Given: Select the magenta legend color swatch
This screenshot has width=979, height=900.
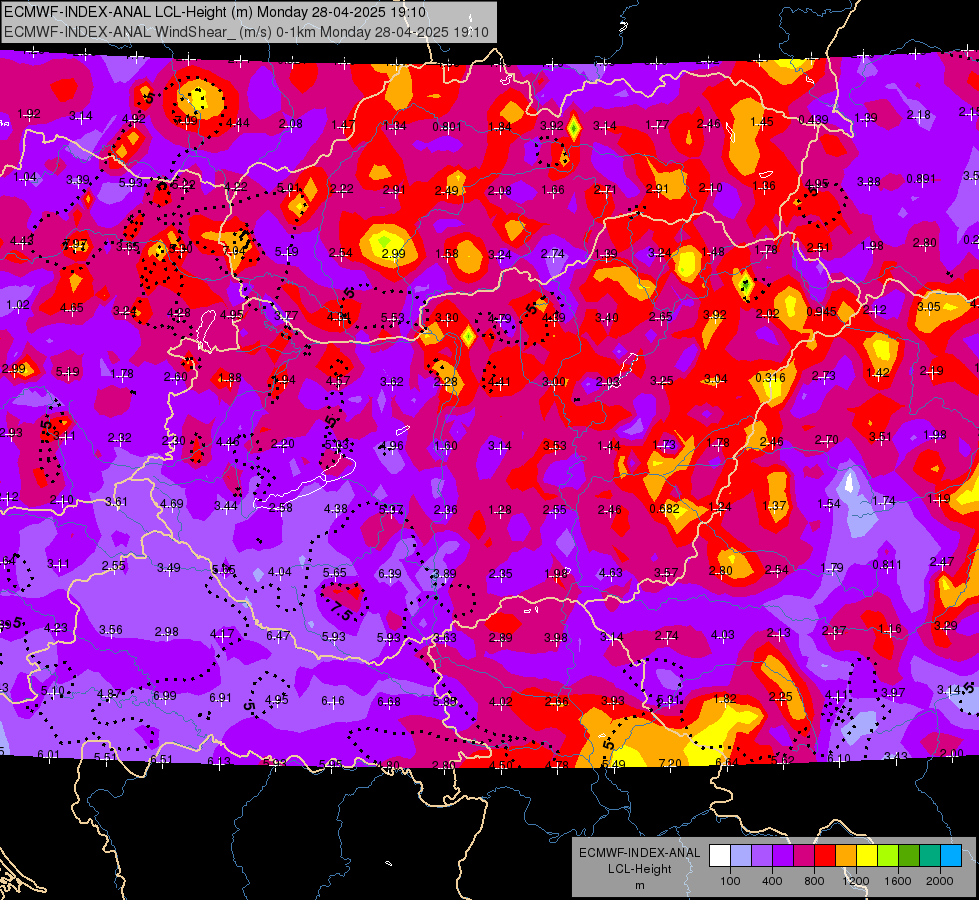Looking at the screenshot, I should tap(804, 856).
